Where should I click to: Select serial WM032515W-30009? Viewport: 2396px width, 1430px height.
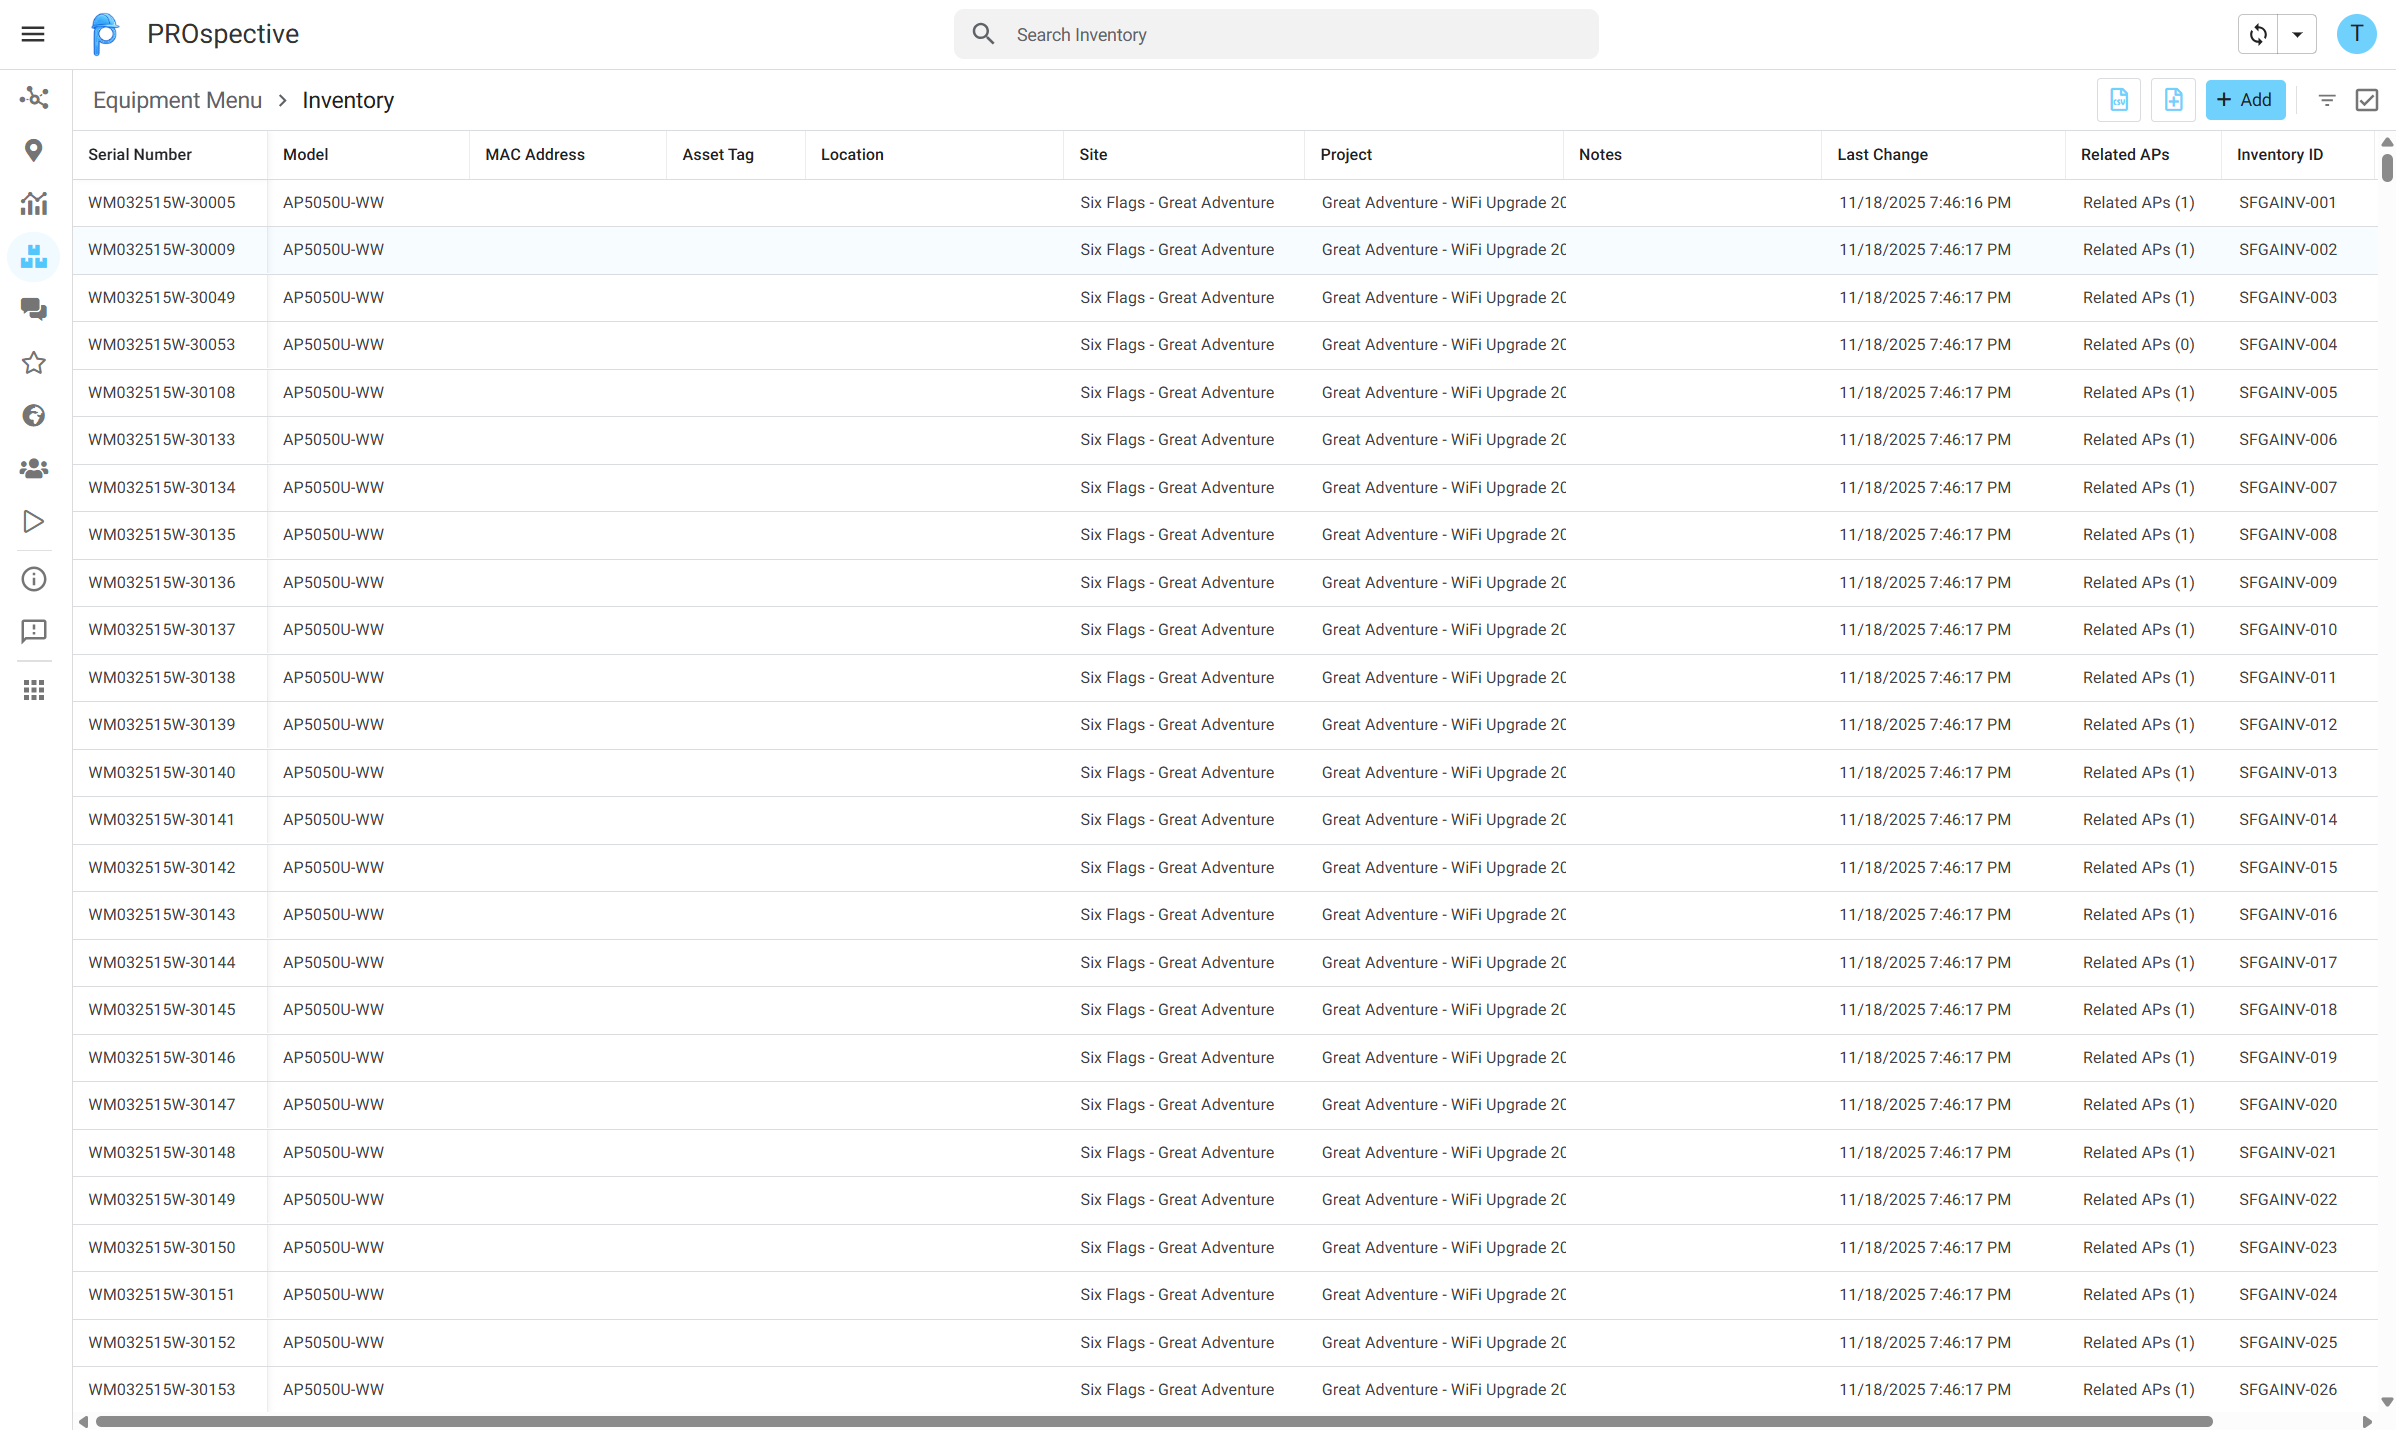coord(162,250)
